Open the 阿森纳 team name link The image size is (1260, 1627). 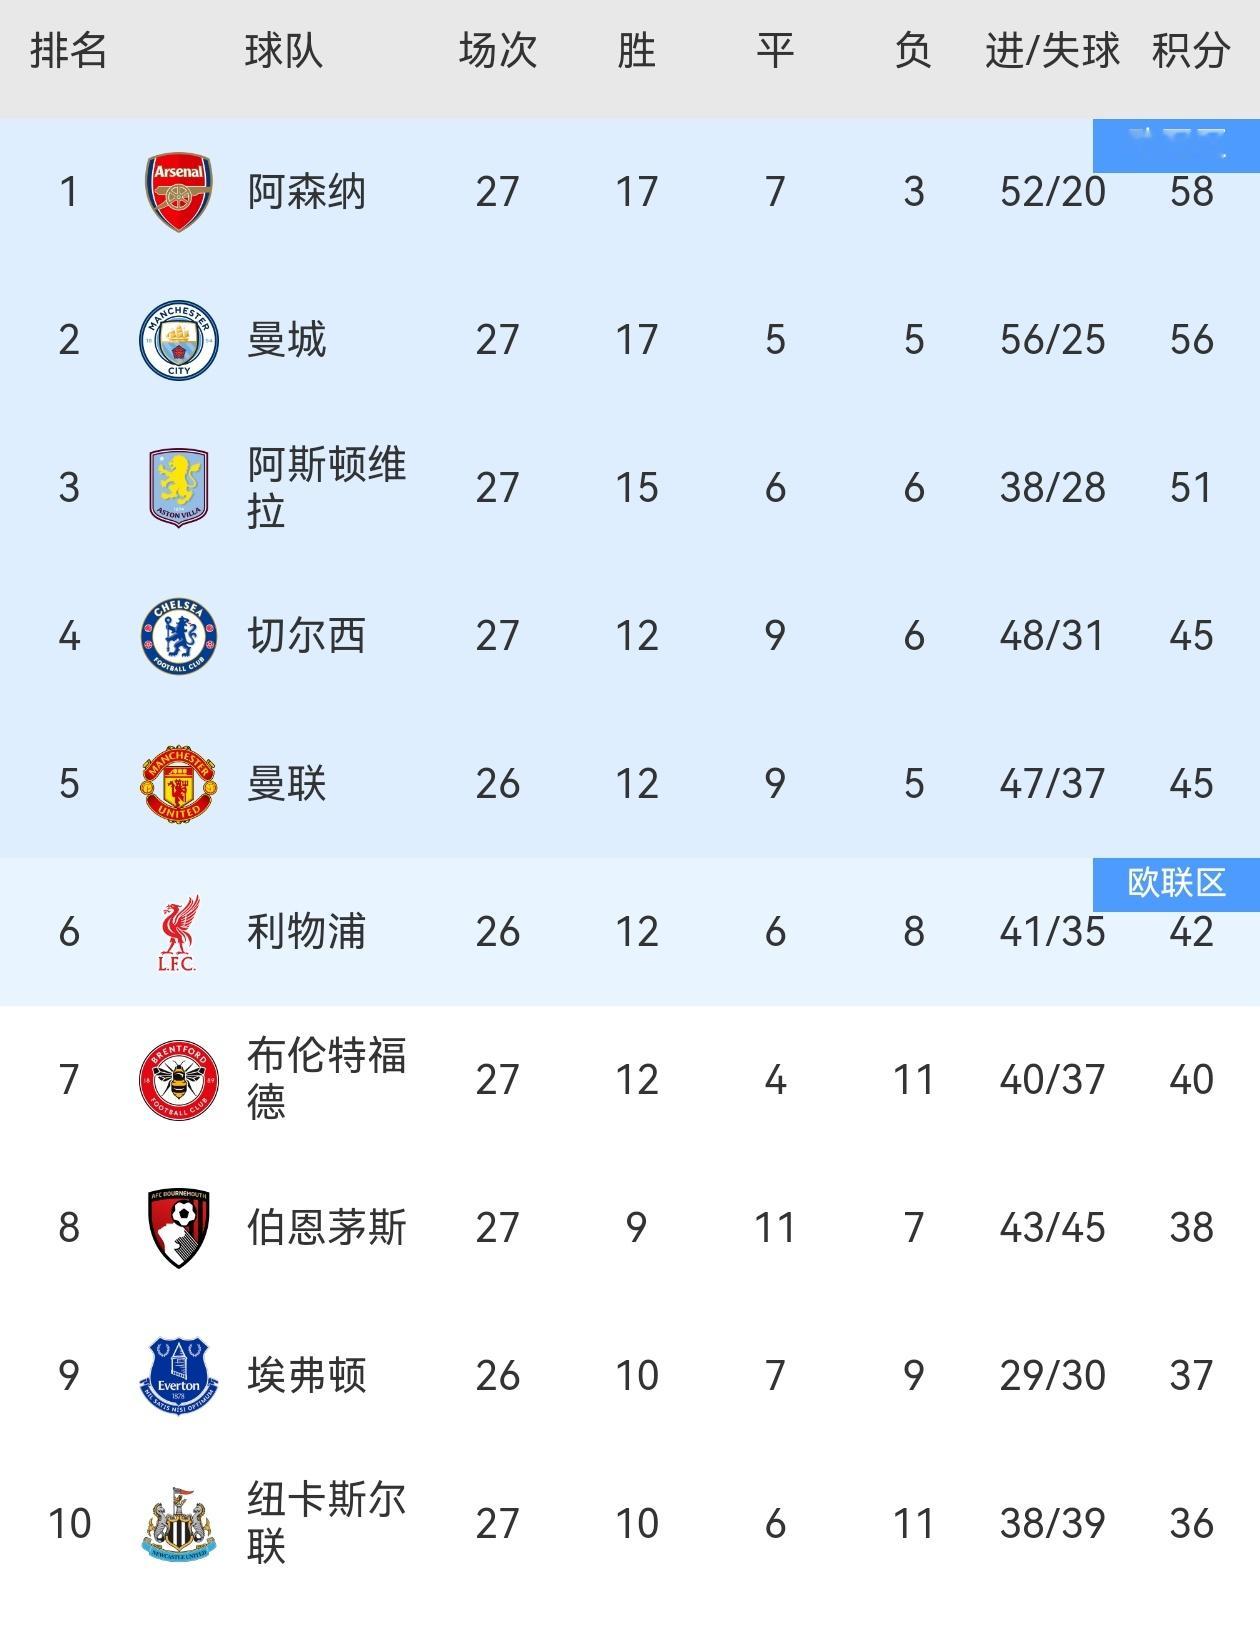306,192
